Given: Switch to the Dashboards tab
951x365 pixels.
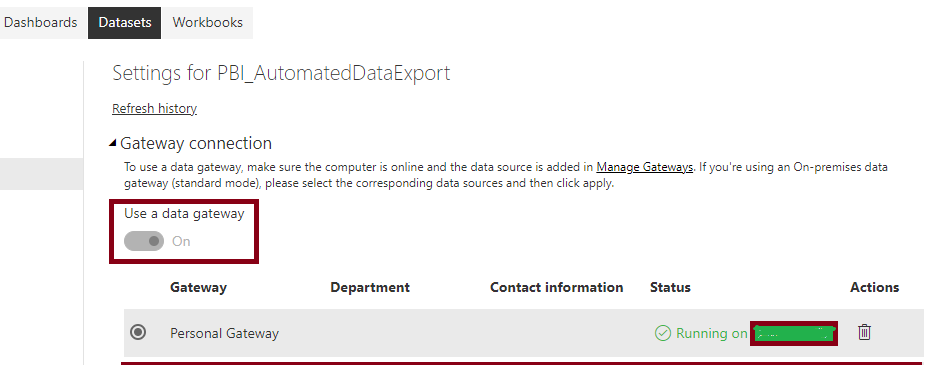Looking at the screenshot, I should (x=41, y=22).
